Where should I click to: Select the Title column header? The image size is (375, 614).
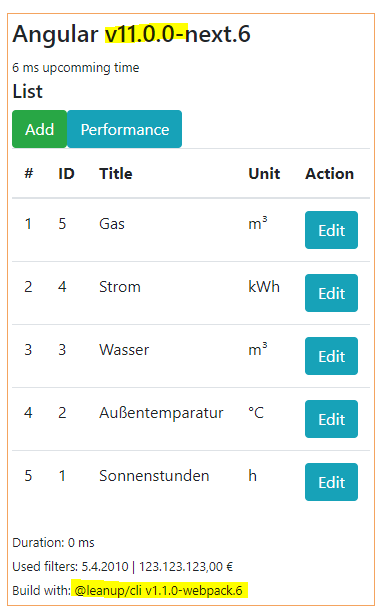[116, 173]
